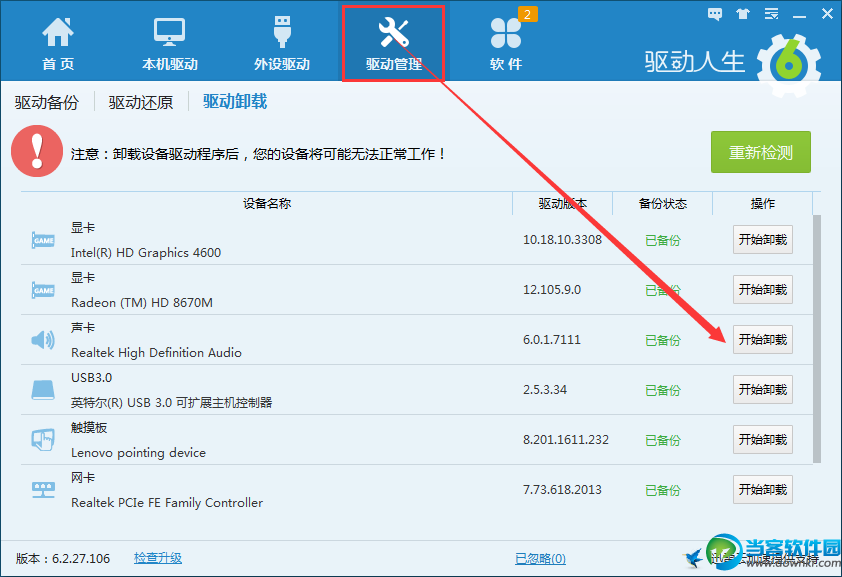The height and width of the screenshot is (577, 842).
Task: Select the 驱动卸载 tab
Action: tap(235, 101)
